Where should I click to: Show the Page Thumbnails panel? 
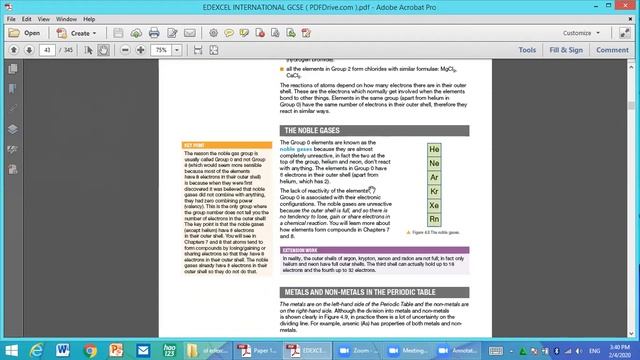tap(13, 69)
